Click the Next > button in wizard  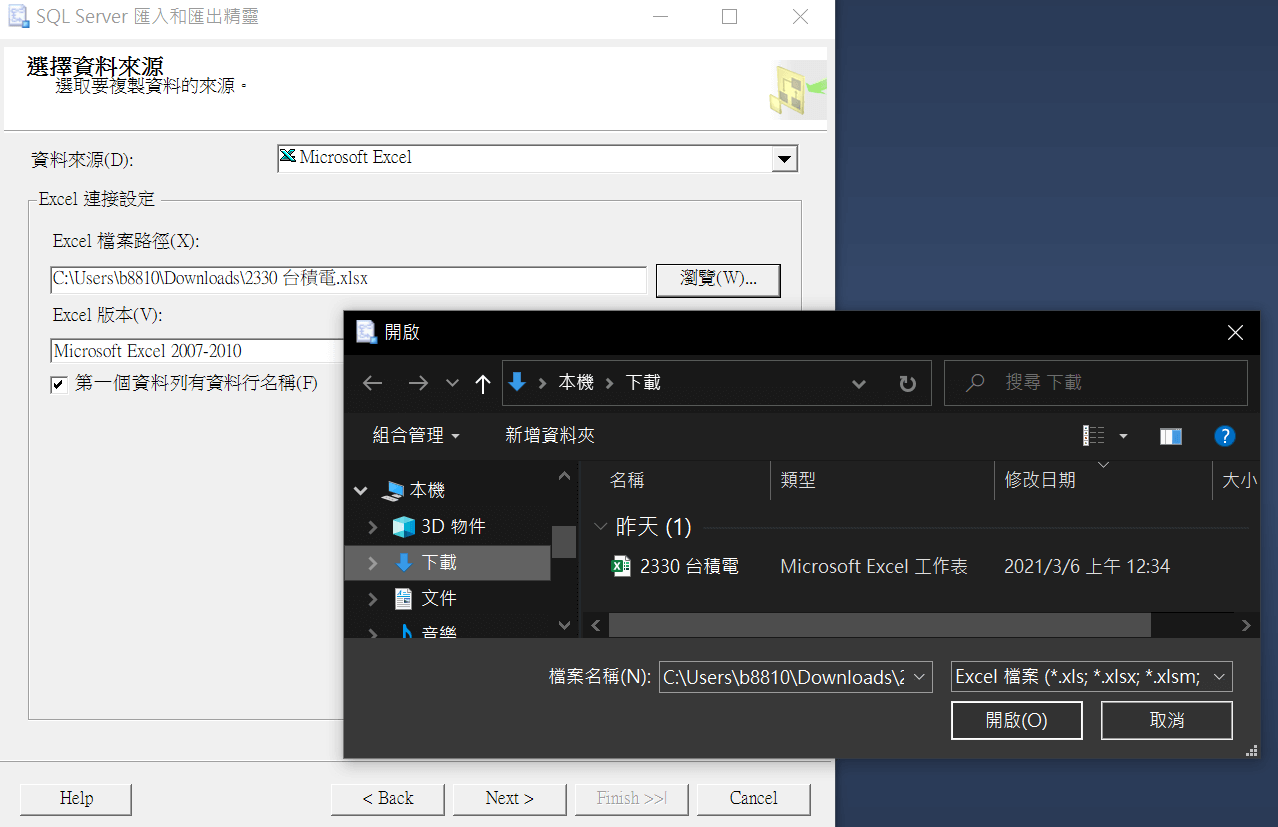tap(510, 798)
